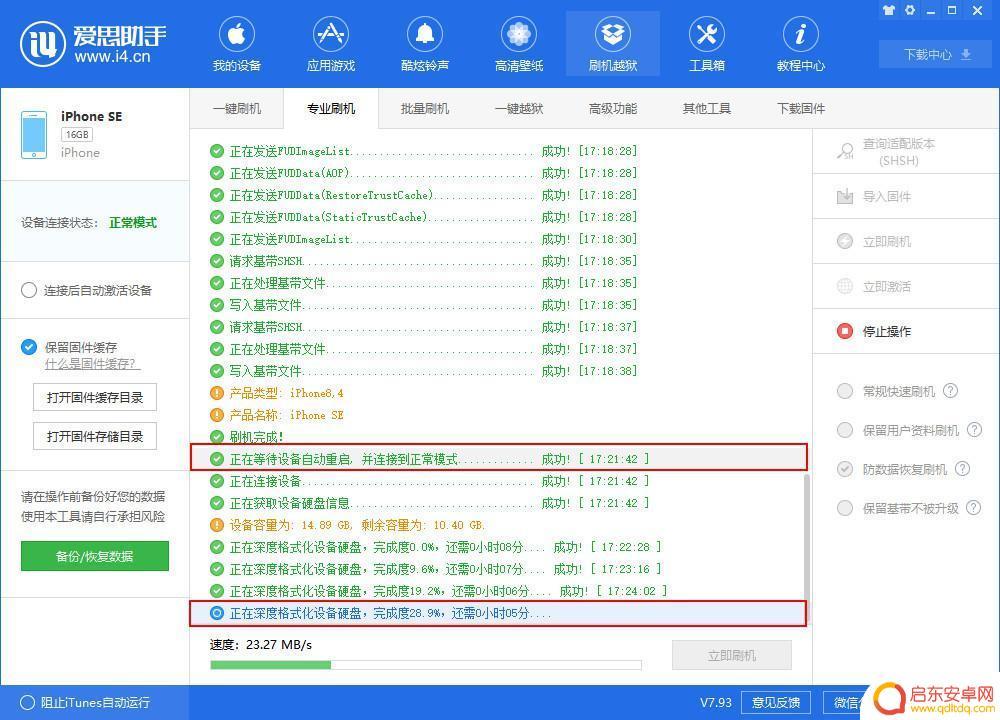The height and width of the screenshot is (720, 1000).
Task: Select log row 设备容量为 14.89 GB
Action: pyautogui.click(x=499, y=525)
